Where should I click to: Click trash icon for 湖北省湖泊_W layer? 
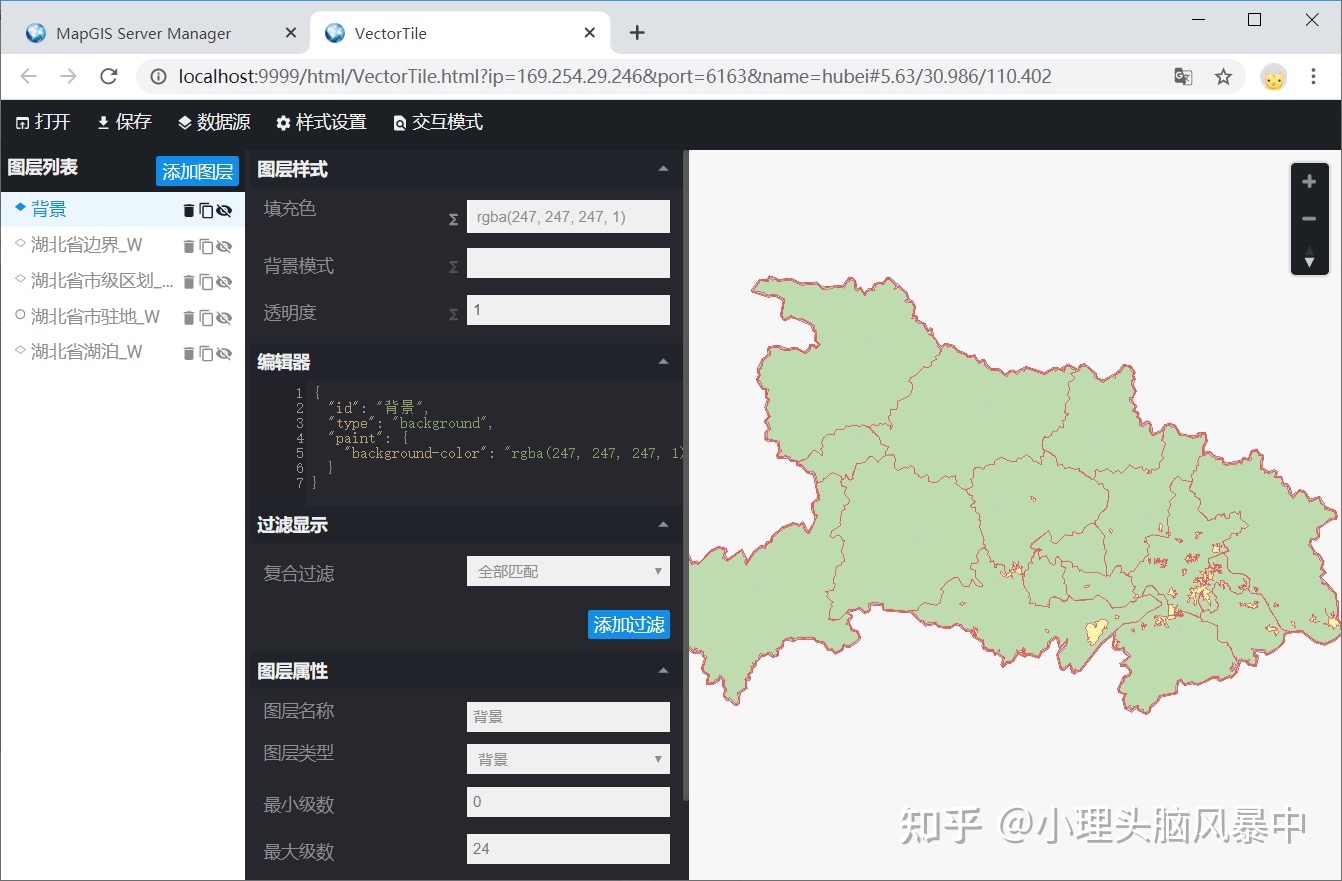pos(189,353)
